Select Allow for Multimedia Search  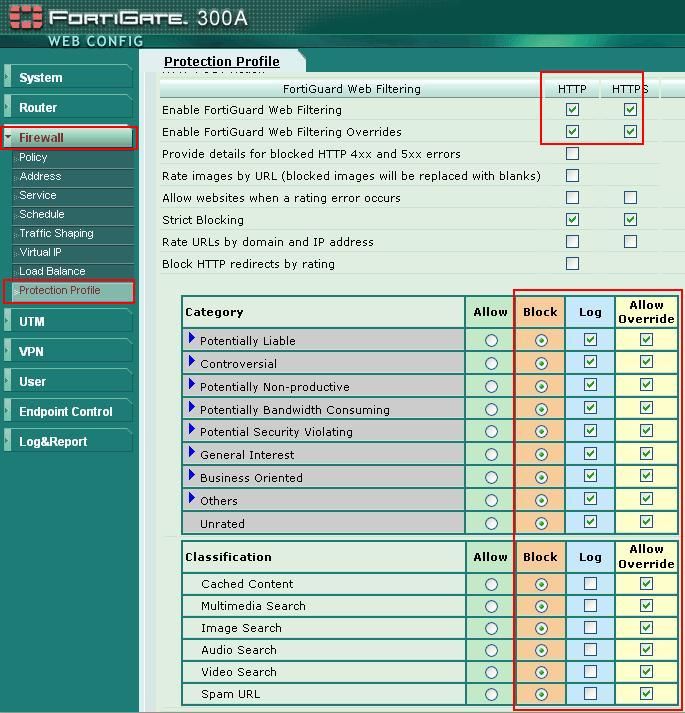point(491,606)
